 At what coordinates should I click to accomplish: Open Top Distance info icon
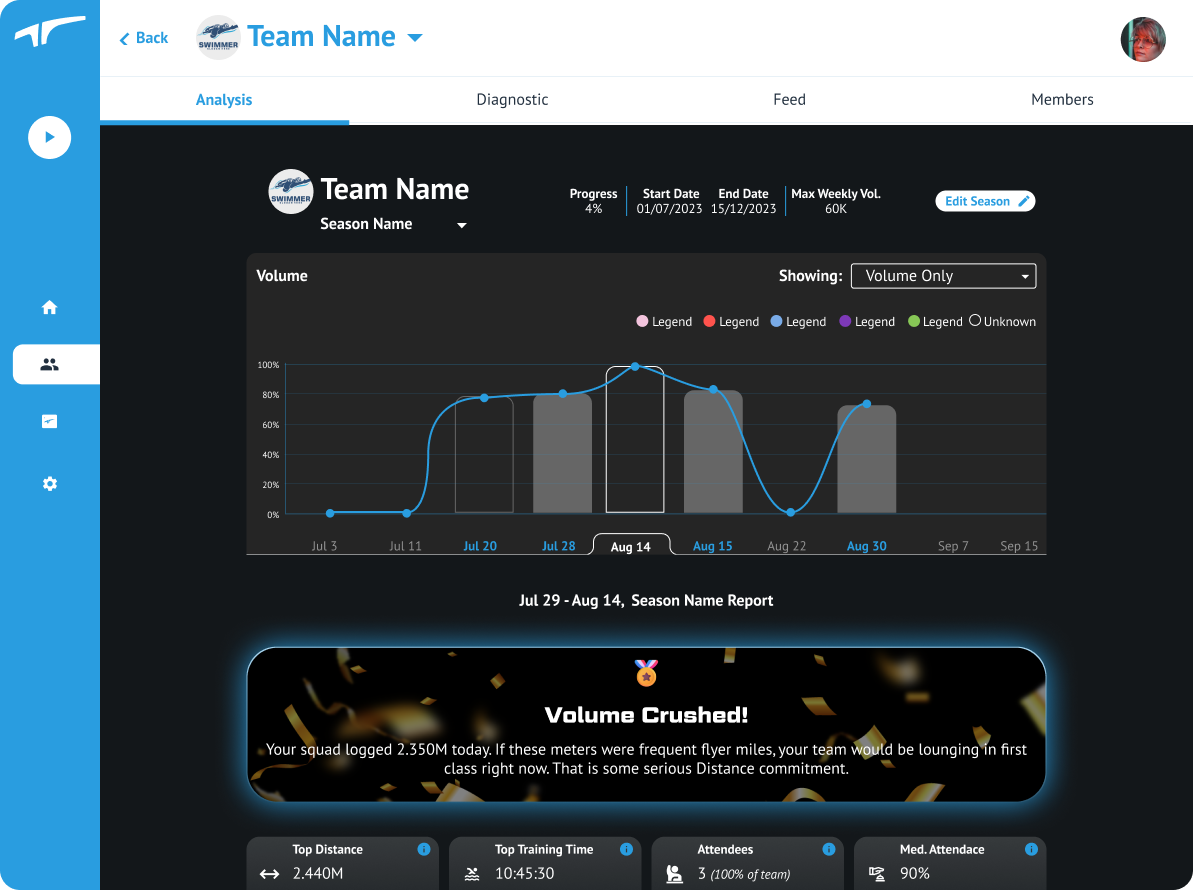424,849
